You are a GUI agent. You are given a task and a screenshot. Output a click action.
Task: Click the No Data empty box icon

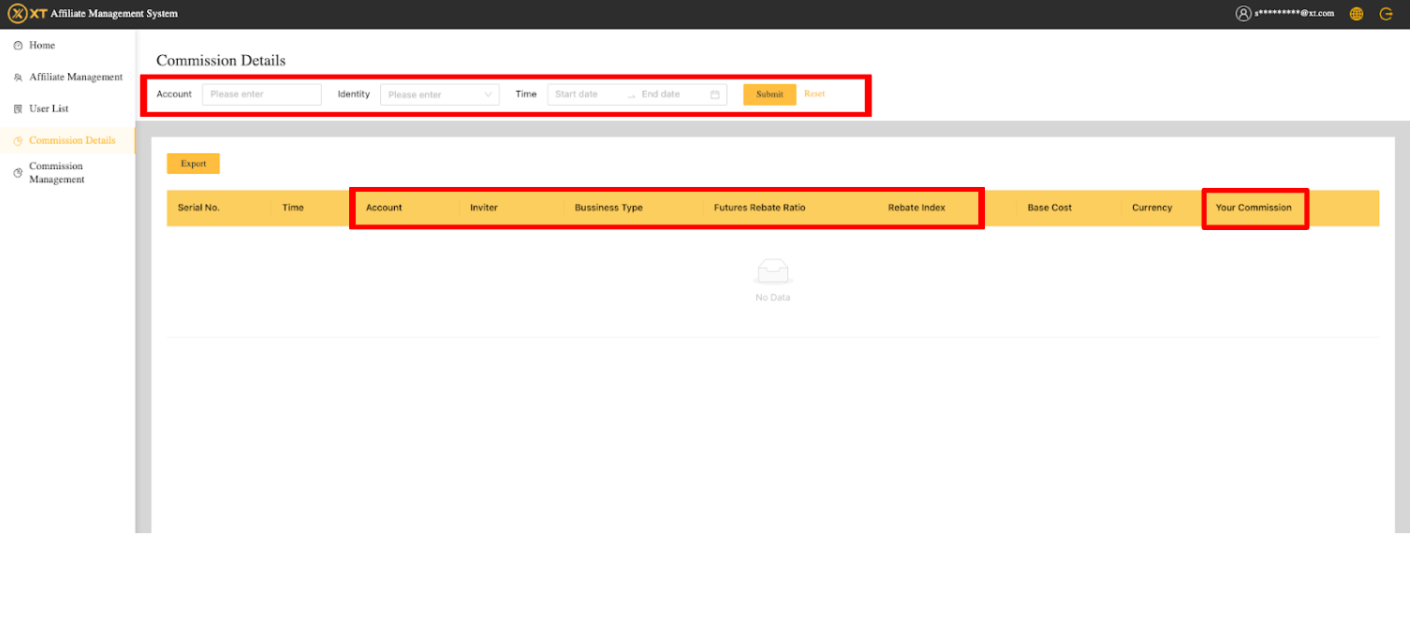[x=773, y=272]
